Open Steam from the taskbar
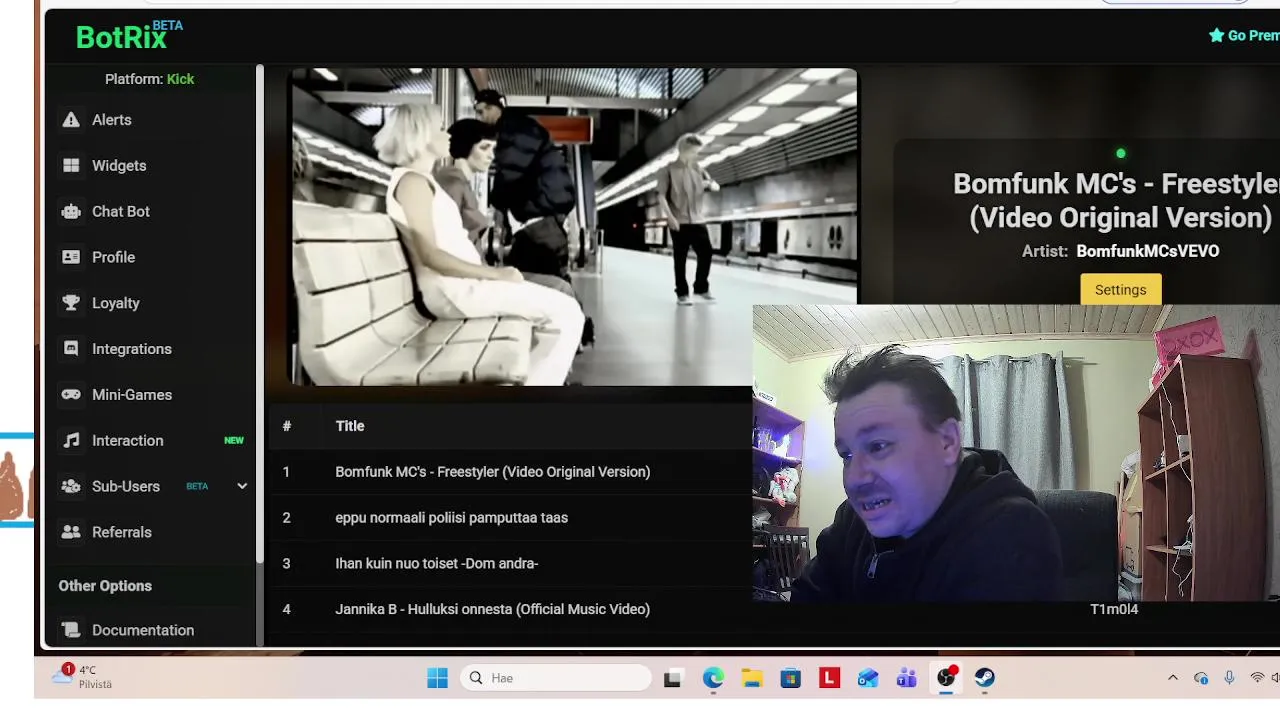The height and width of the screenshot is (720, 1280). [x=985, y=678]
